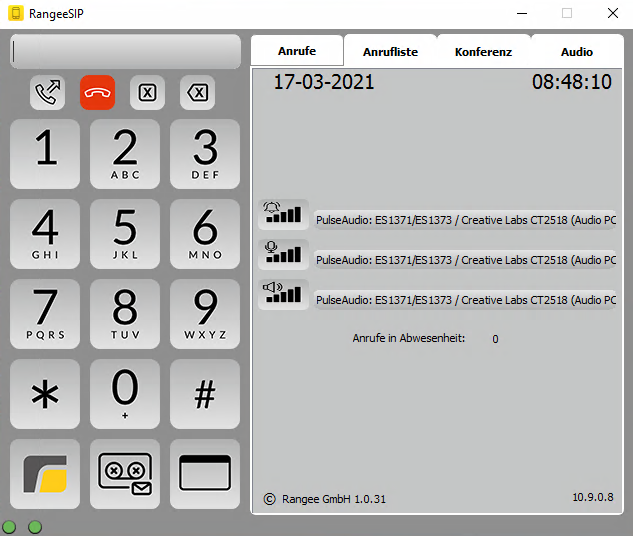Switch to the Anrufliste tab
This screenshot has height=536, width=633.
click(x=390, y=52)
